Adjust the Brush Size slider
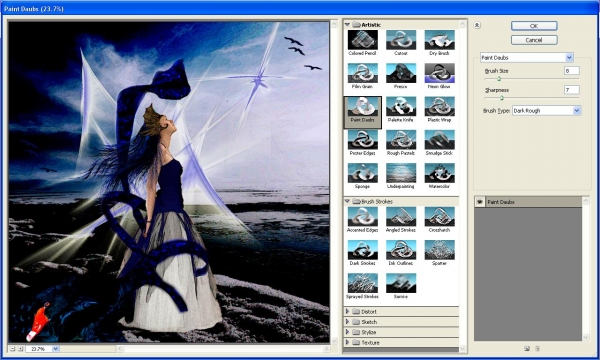600x360 pixels. [499, 79]
